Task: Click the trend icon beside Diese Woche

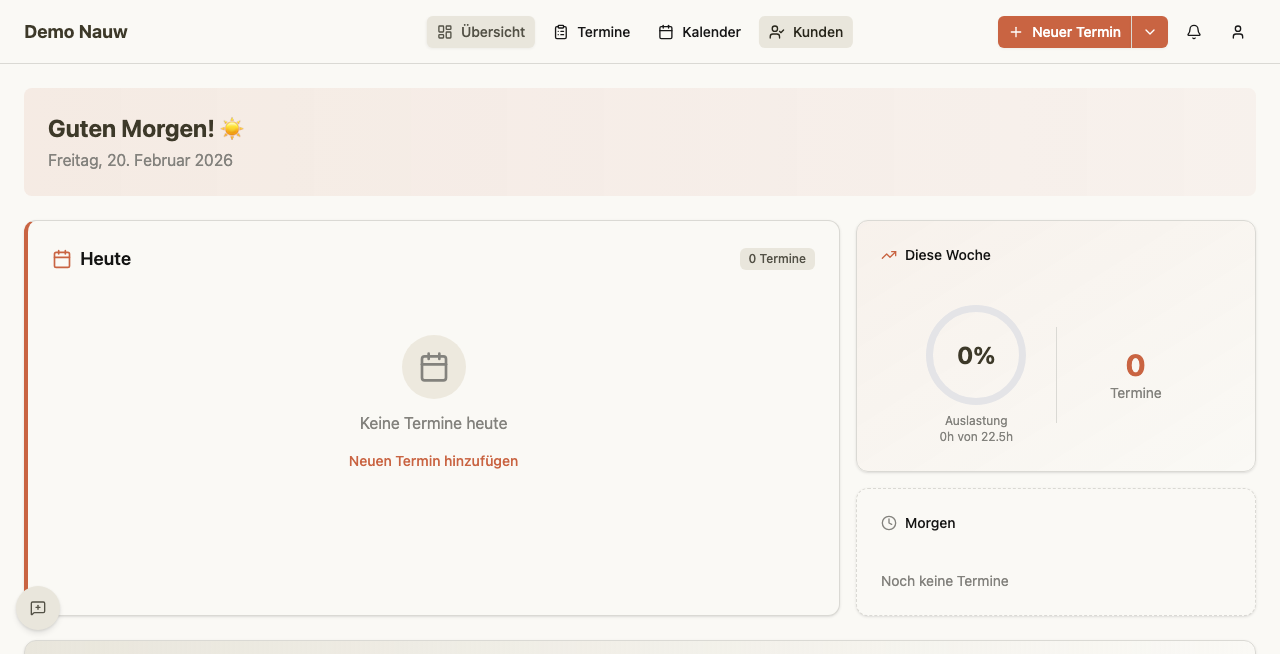Action: point(889,255)
